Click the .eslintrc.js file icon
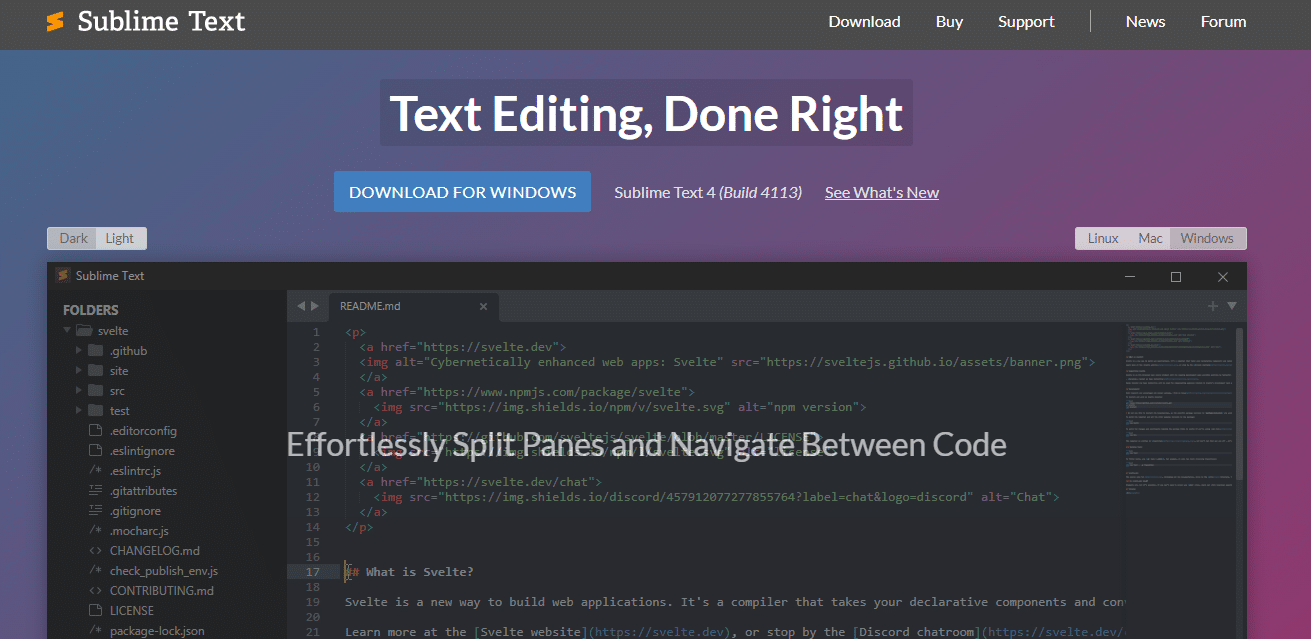1311x639 pixels. click(96, 470)
